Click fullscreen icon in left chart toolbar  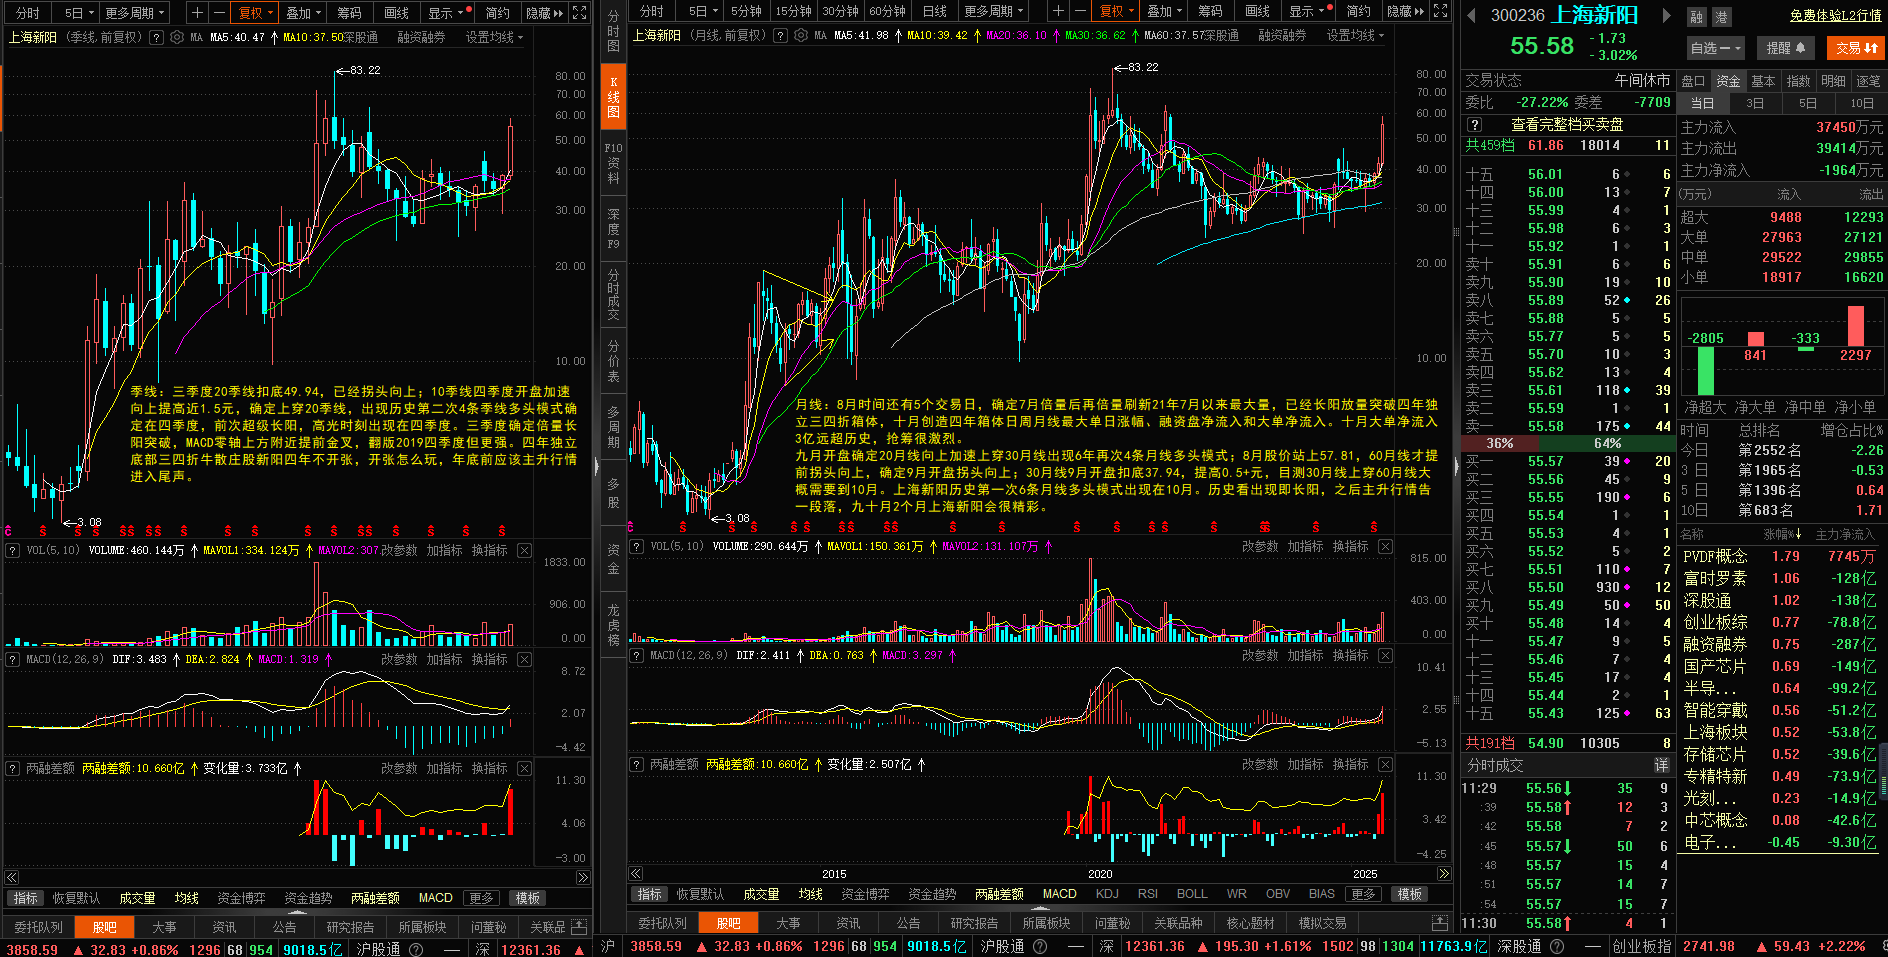579,13
